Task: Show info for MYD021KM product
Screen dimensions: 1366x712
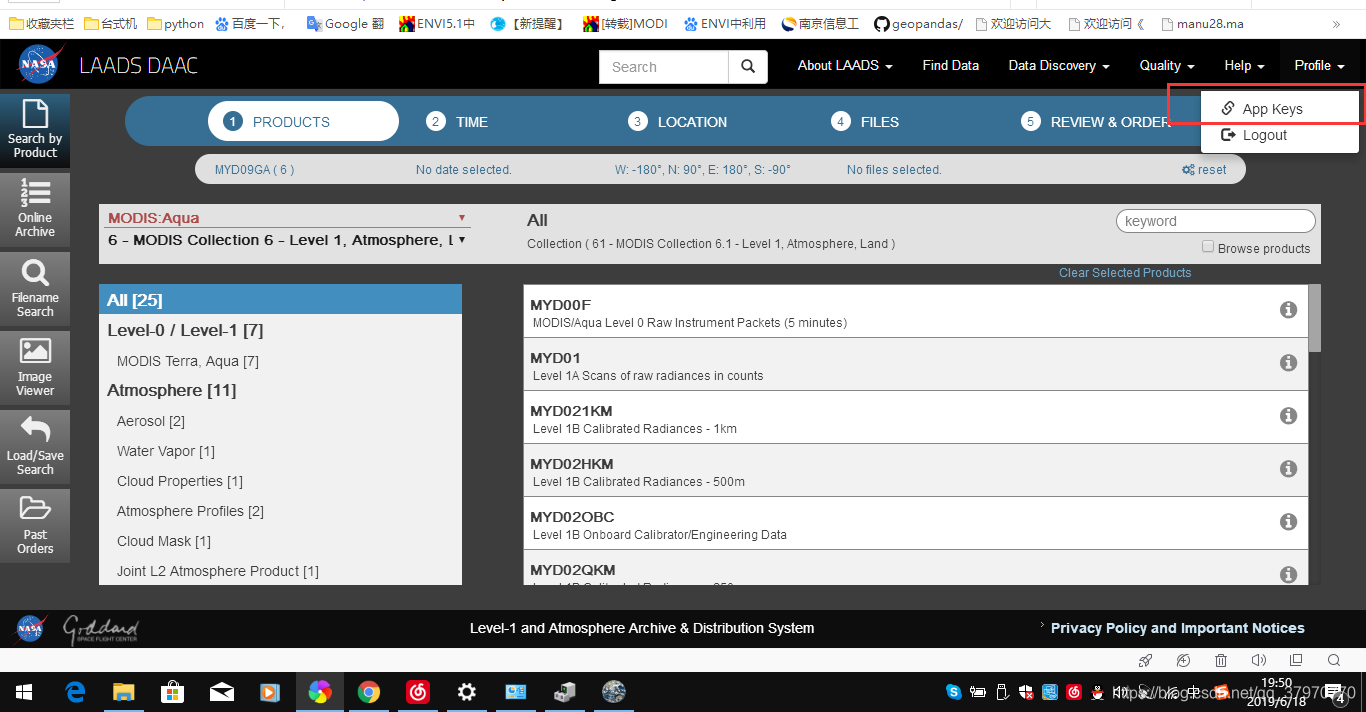Action: [1288, 416]
